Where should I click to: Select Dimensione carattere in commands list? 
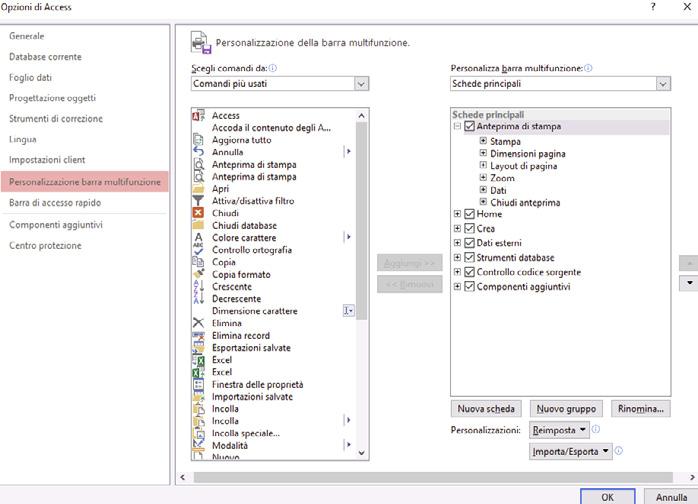click(x=273, y=311)
